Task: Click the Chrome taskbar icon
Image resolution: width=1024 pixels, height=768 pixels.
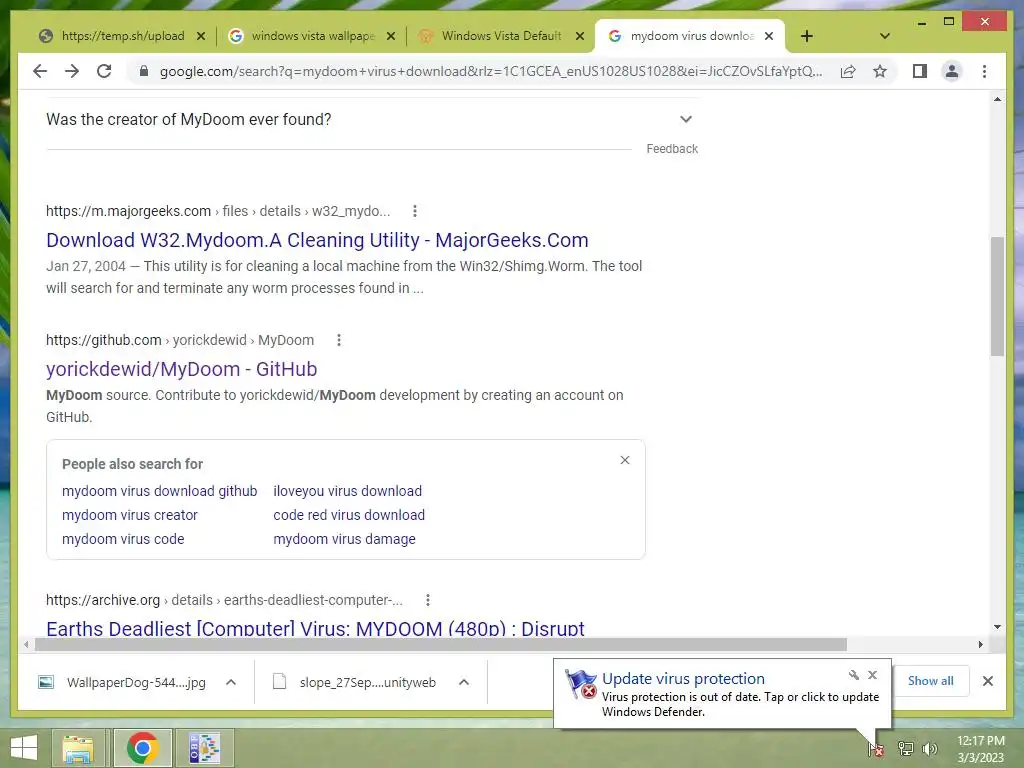Action: pos(142,748)
